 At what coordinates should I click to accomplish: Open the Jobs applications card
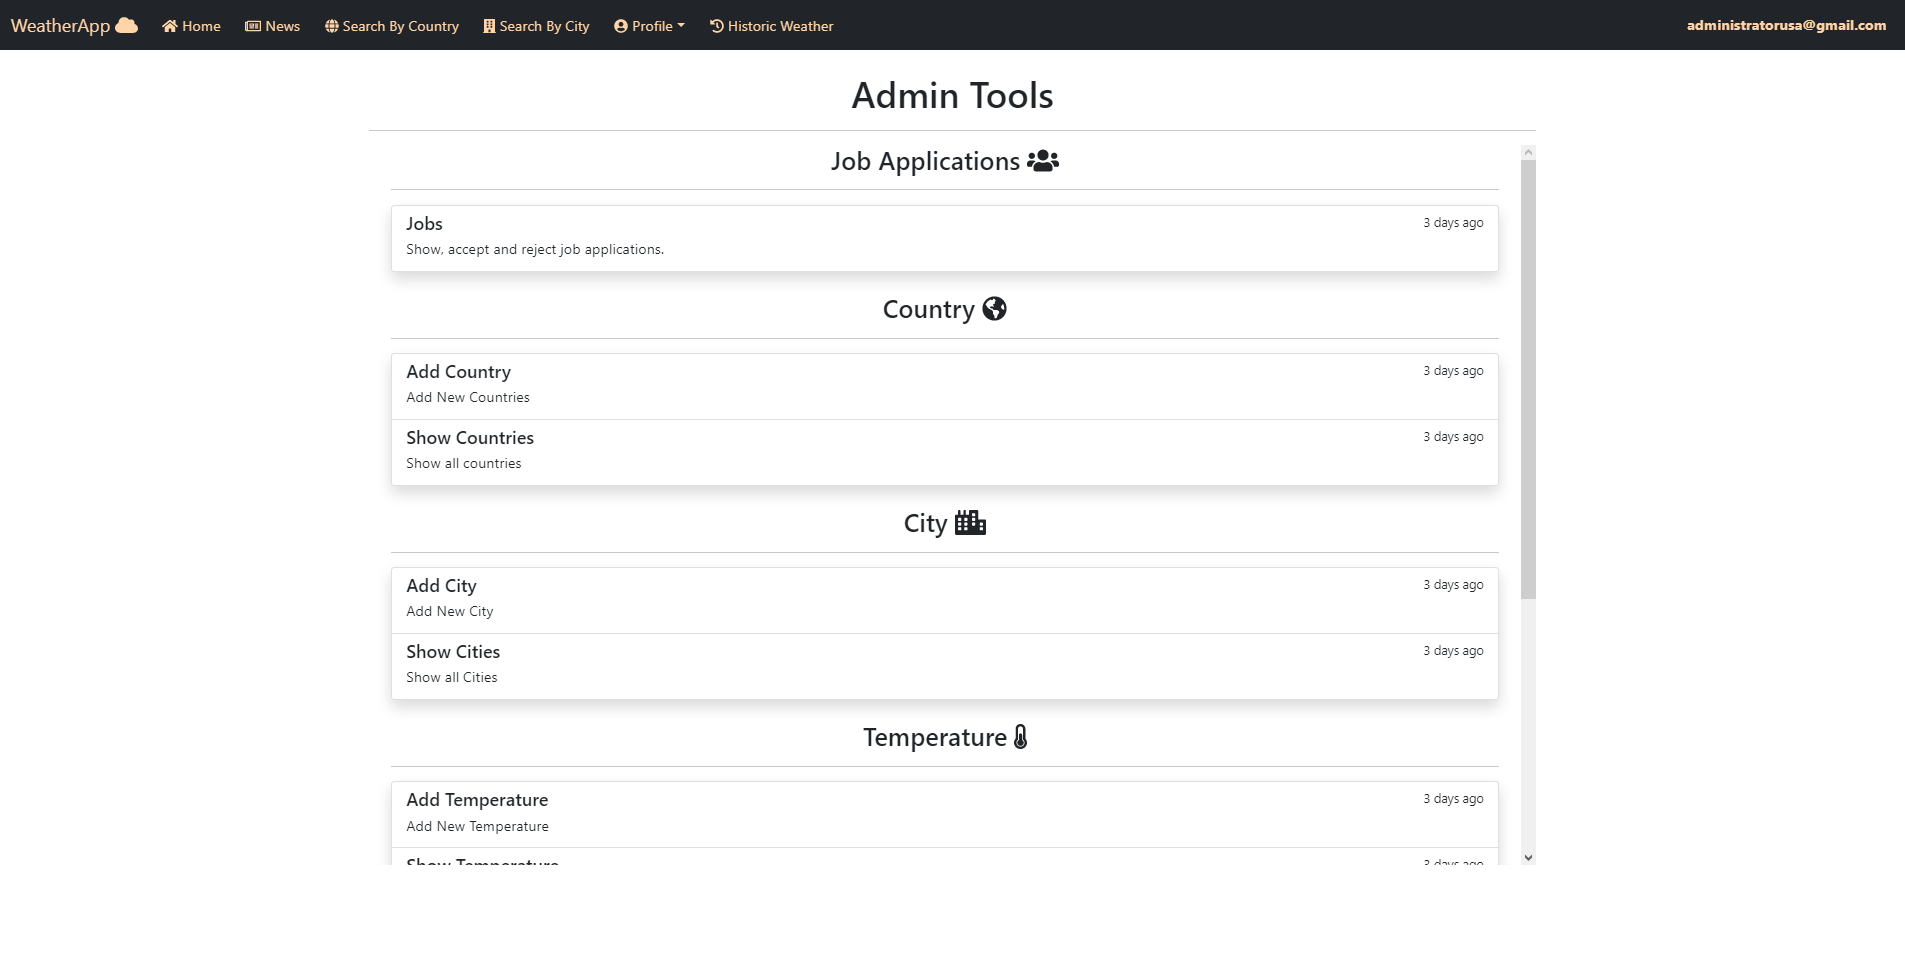[943, 237]
